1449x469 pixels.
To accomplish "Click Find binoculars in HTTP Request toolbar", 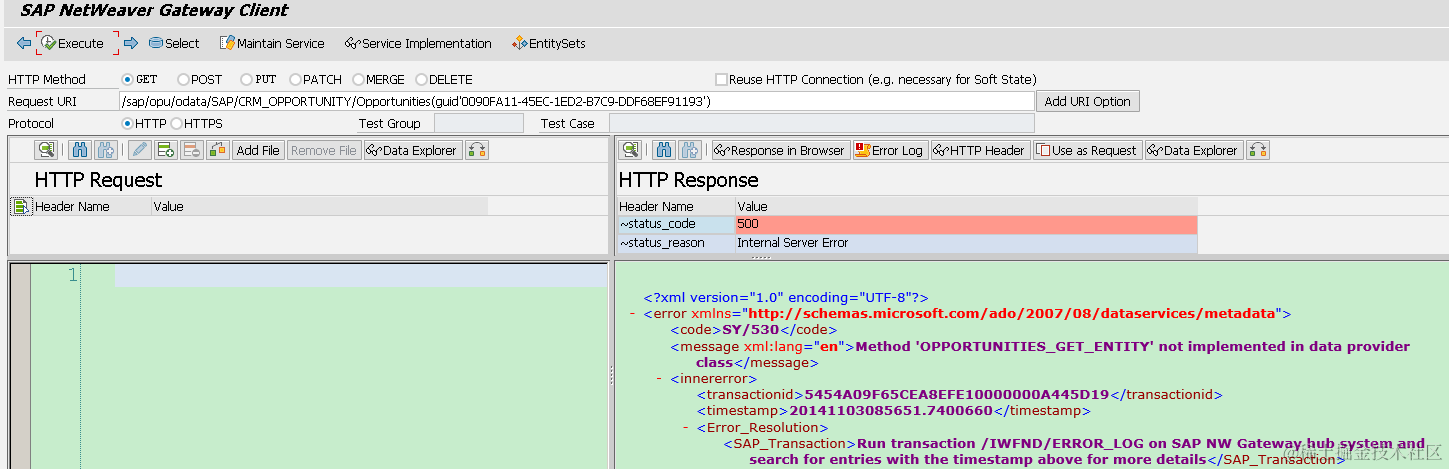I will (81, 150).
